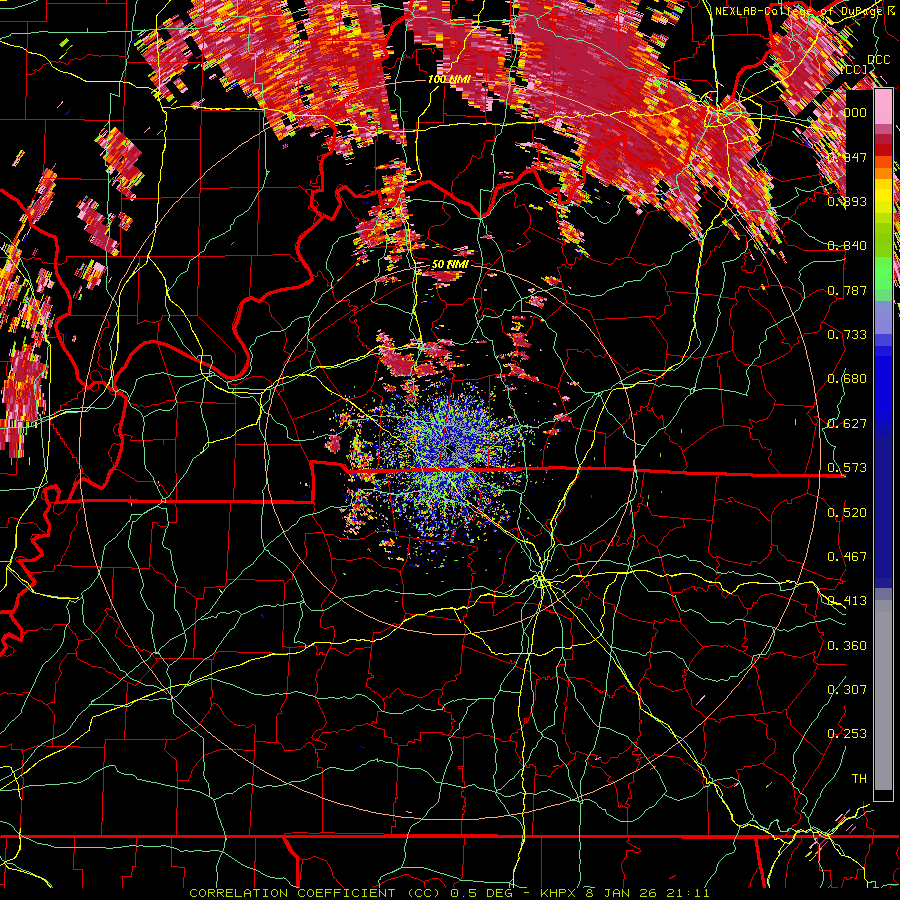Click the 0.573 color scale value

(847, 467)
